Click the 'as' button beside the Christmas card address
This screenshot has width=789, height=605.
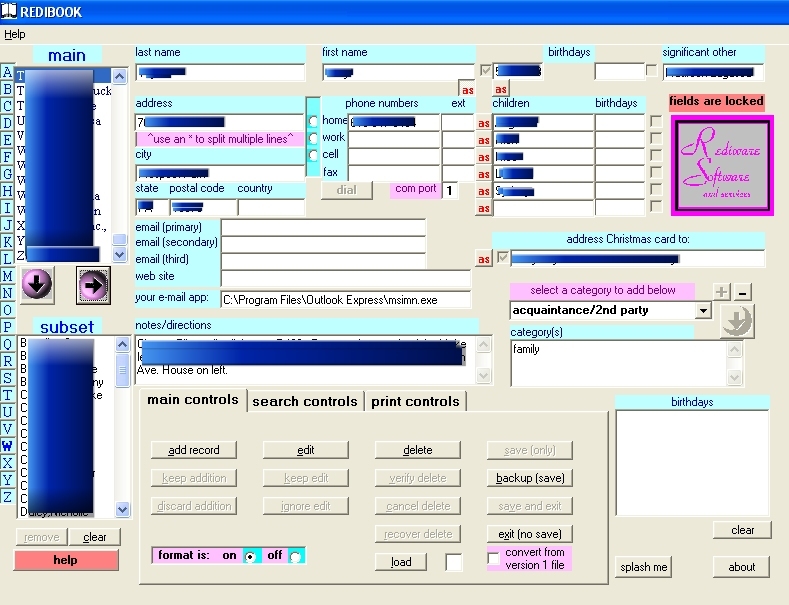point(484,259)
